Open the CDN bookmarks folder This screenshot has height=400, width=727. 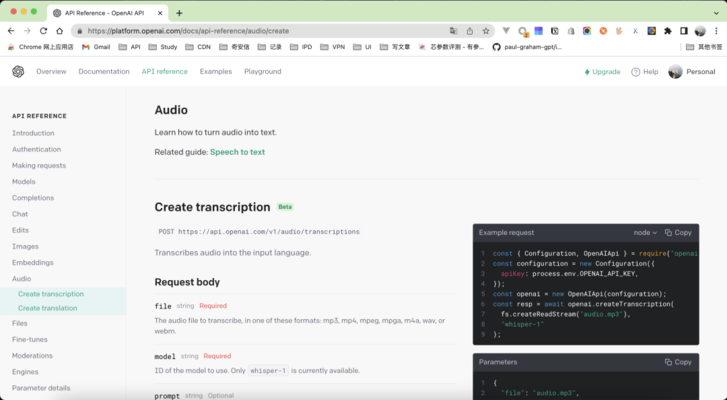tap(198, 47)
